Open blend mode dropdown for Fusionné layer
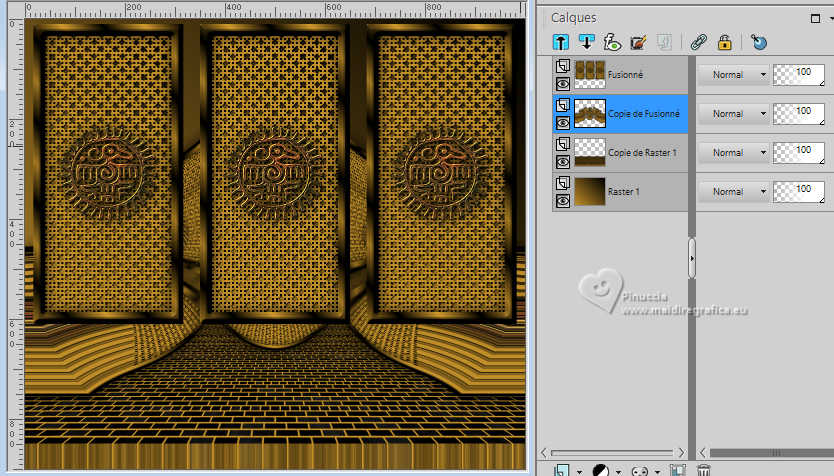 click(x=763, y=75)
